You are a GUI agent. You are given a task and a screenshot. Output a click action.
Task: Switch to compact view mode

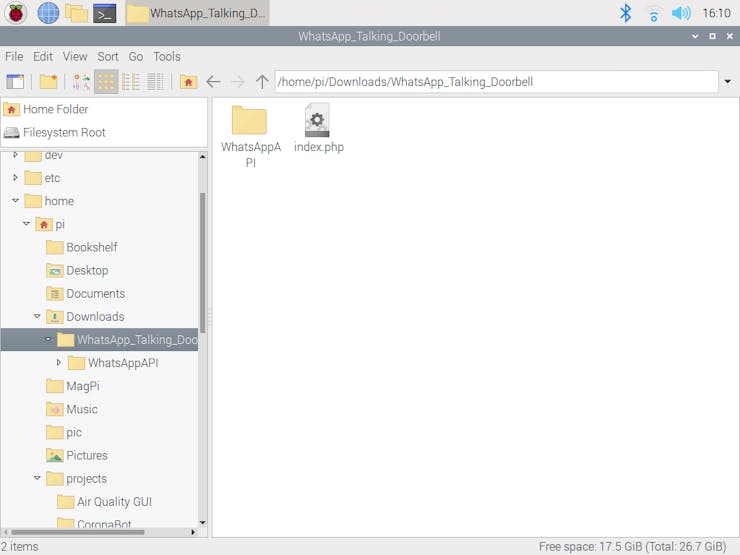coord(131,82)
